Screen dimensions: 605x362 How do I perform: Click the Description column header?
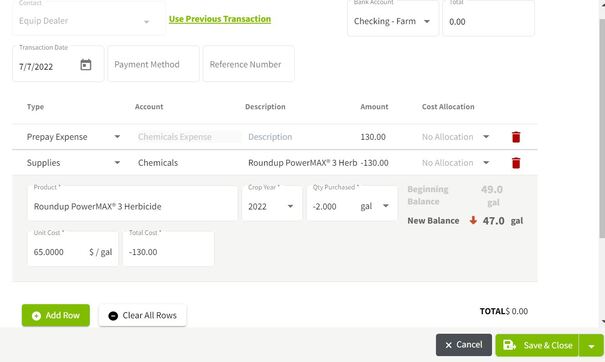(265, 107)
